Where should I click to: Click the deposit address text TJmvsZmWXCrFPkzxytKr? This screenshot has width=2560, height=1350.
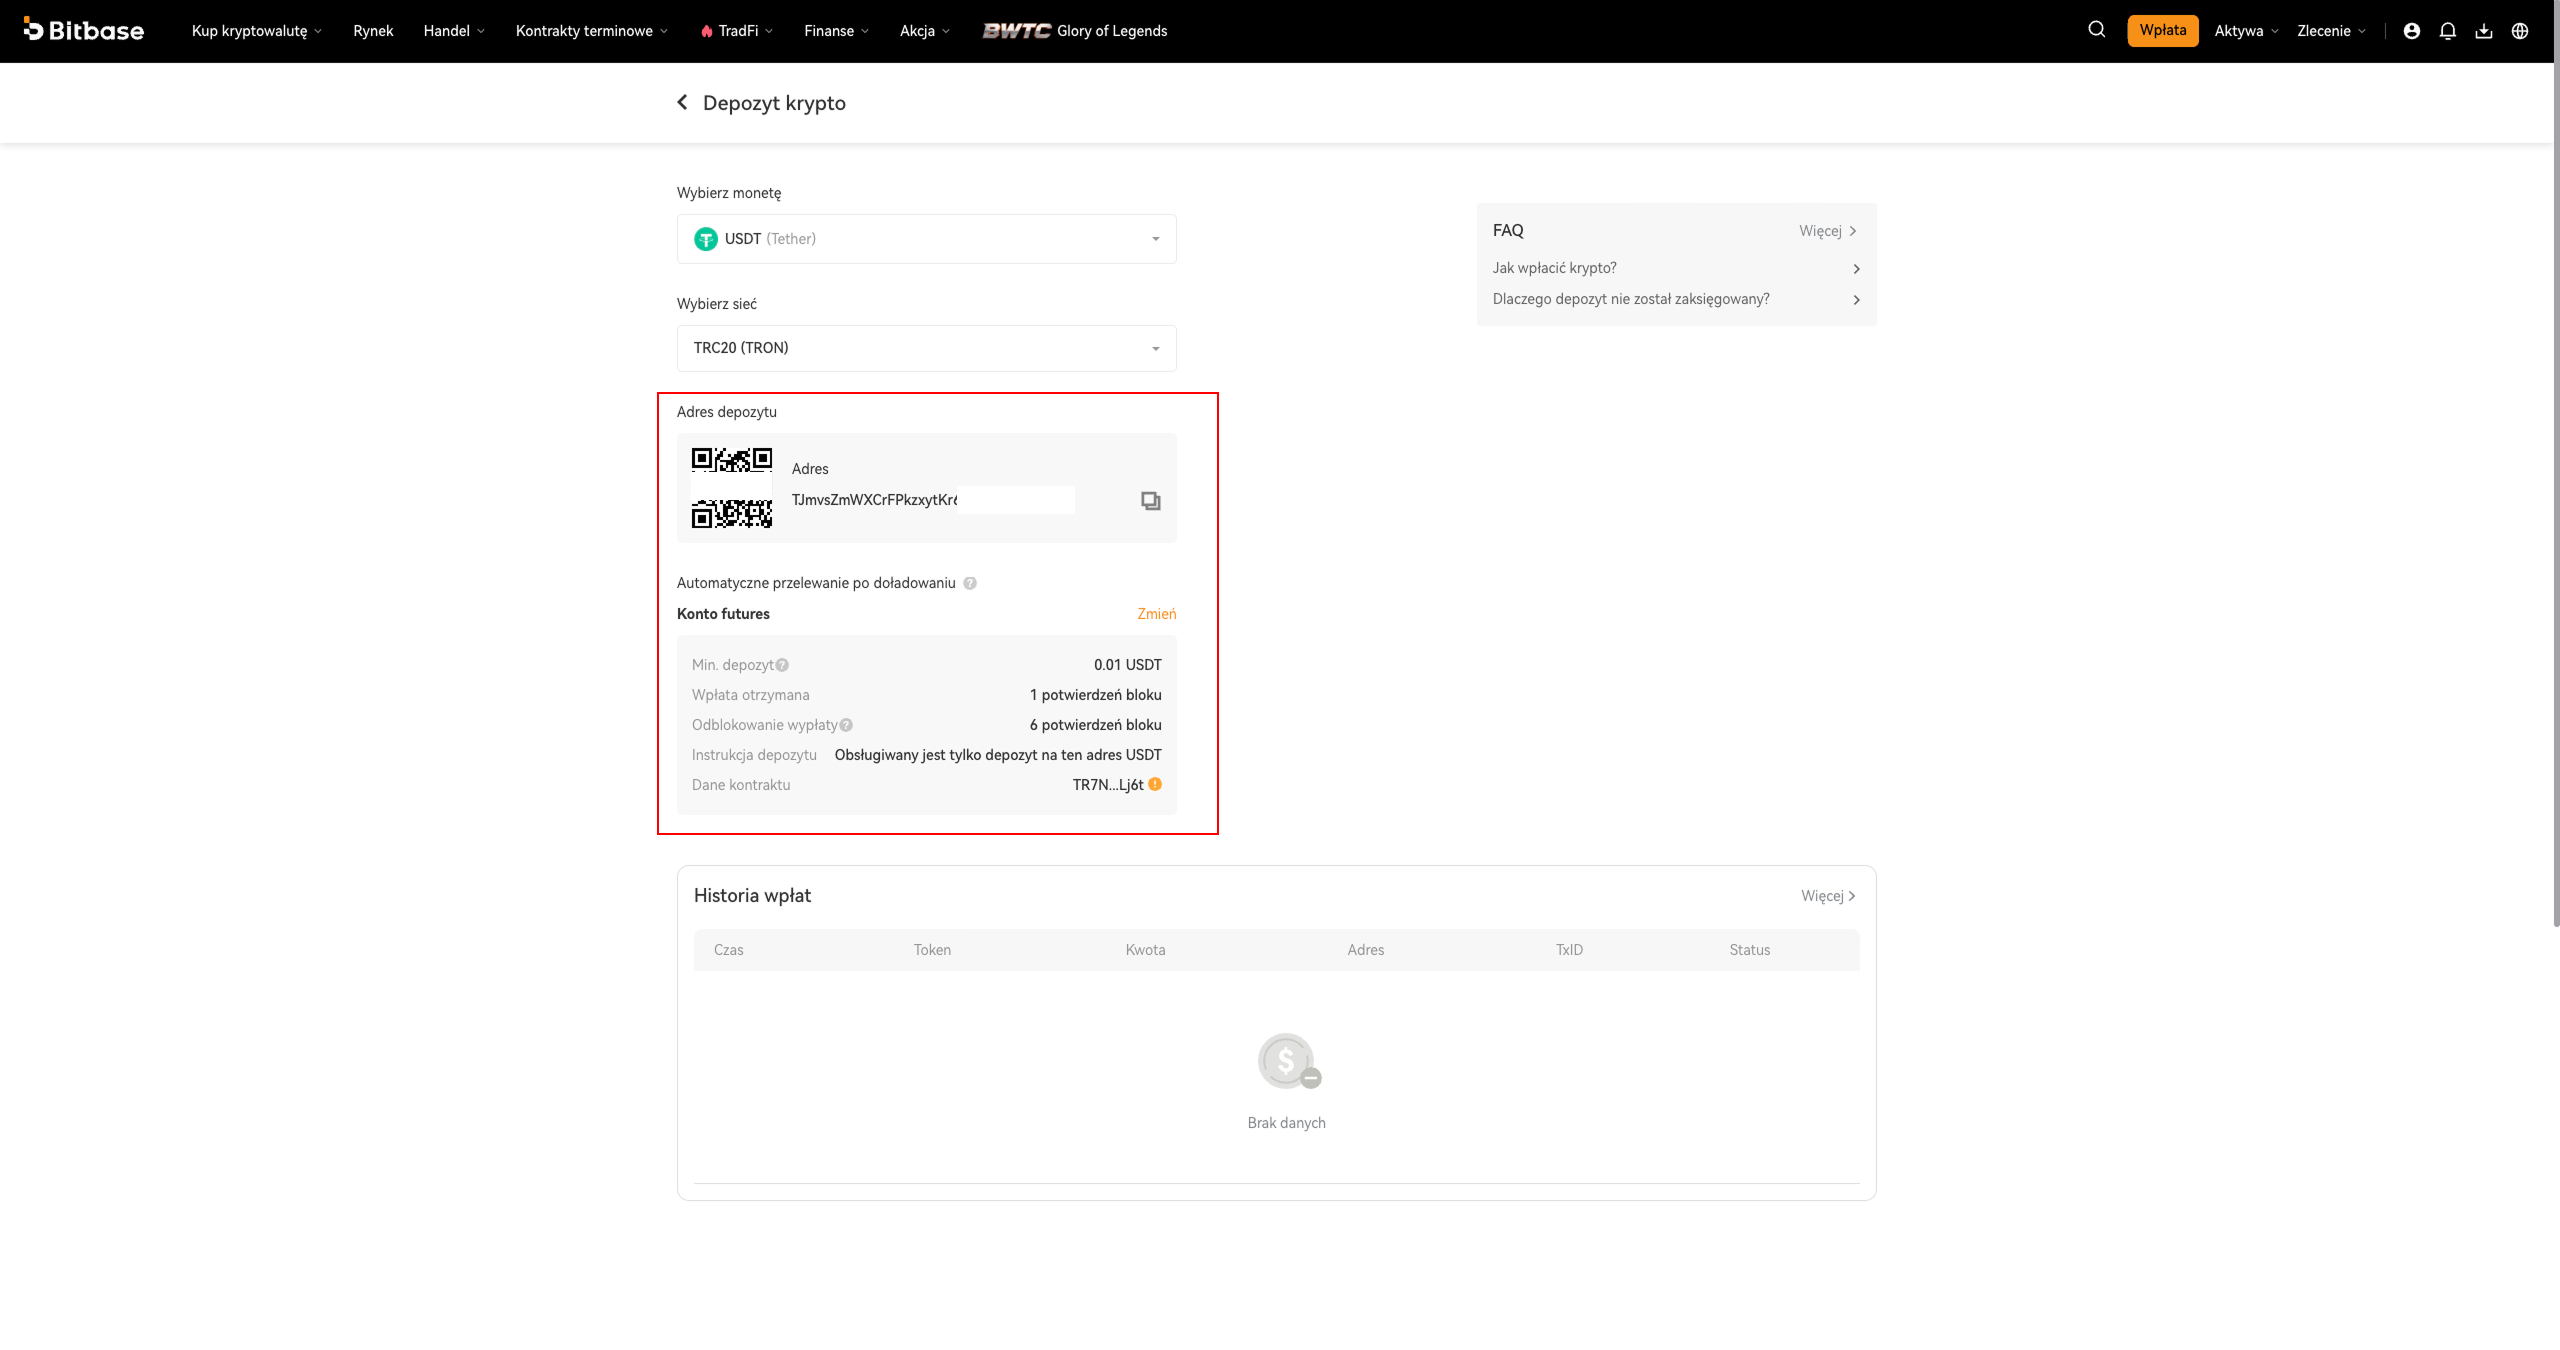(875, 500)
